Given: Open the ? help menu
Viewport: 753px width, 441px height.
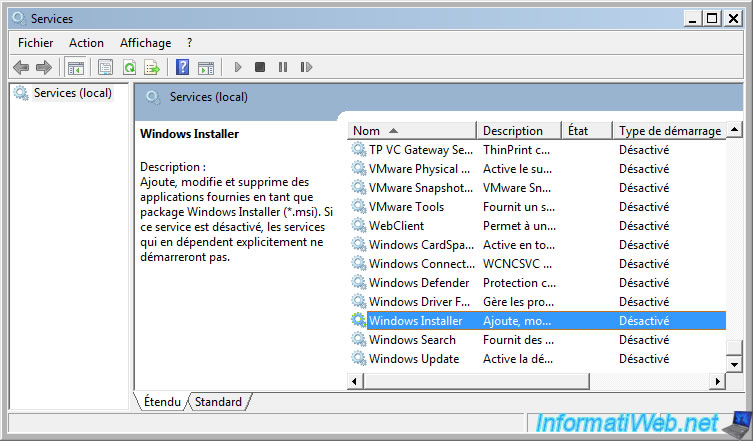Looking at the screenshot, I should 190,43.
